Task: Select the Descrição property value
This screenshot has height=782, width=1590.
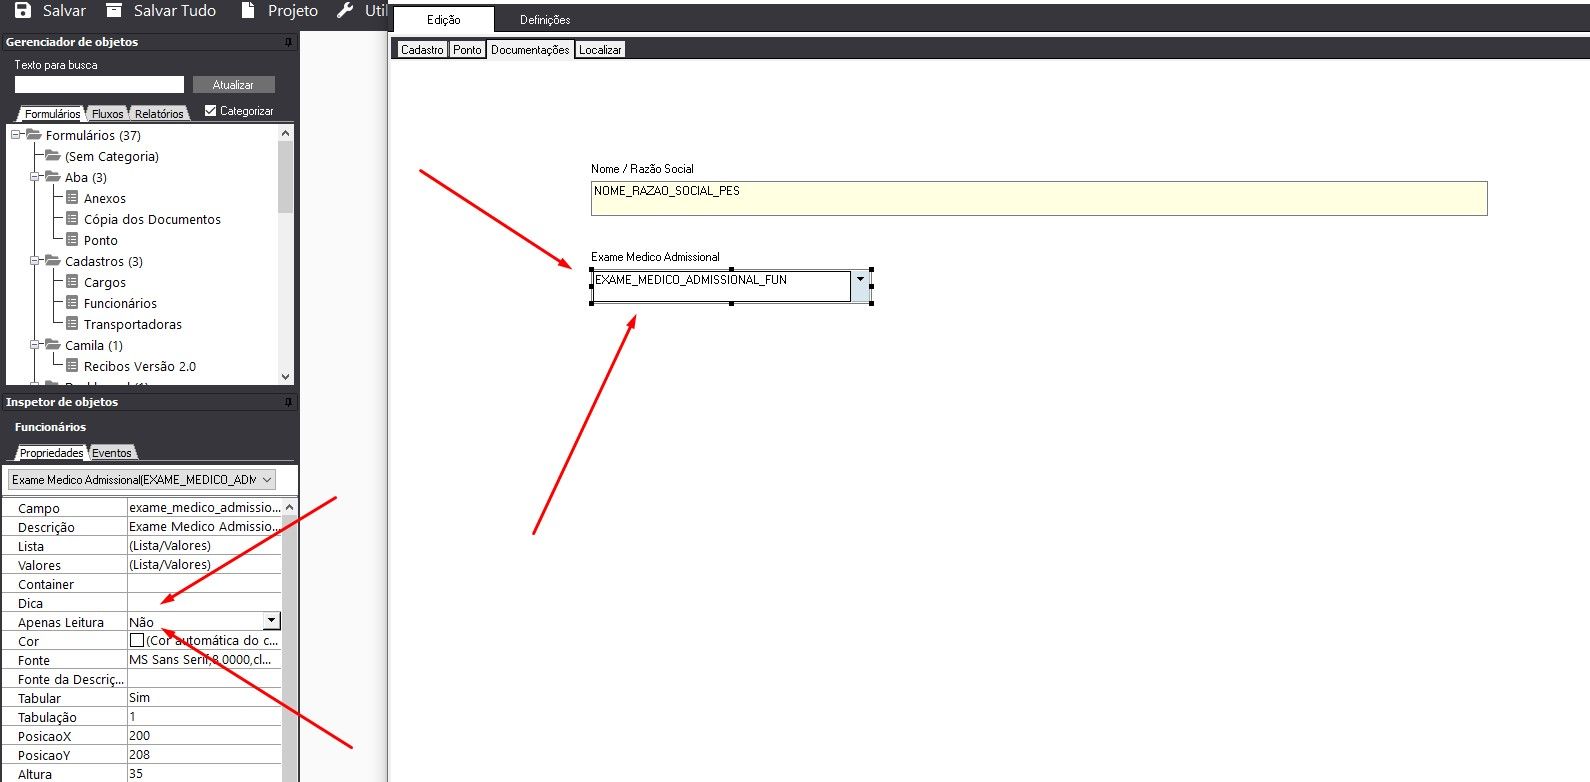Action: click(x=204, y=526)
